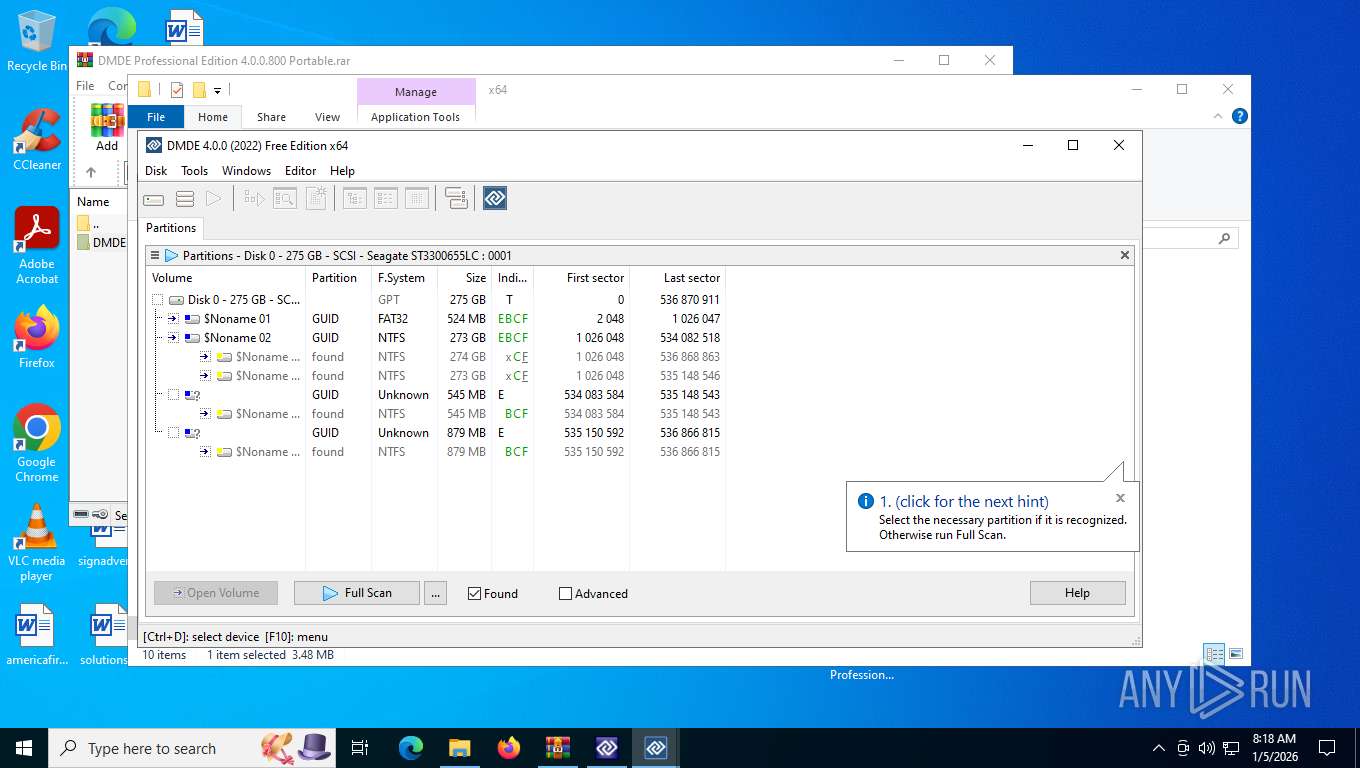Click the Add icon in WinRAR window
The width and height of the screenshot is (1360, 768).
tap(107, 127)
